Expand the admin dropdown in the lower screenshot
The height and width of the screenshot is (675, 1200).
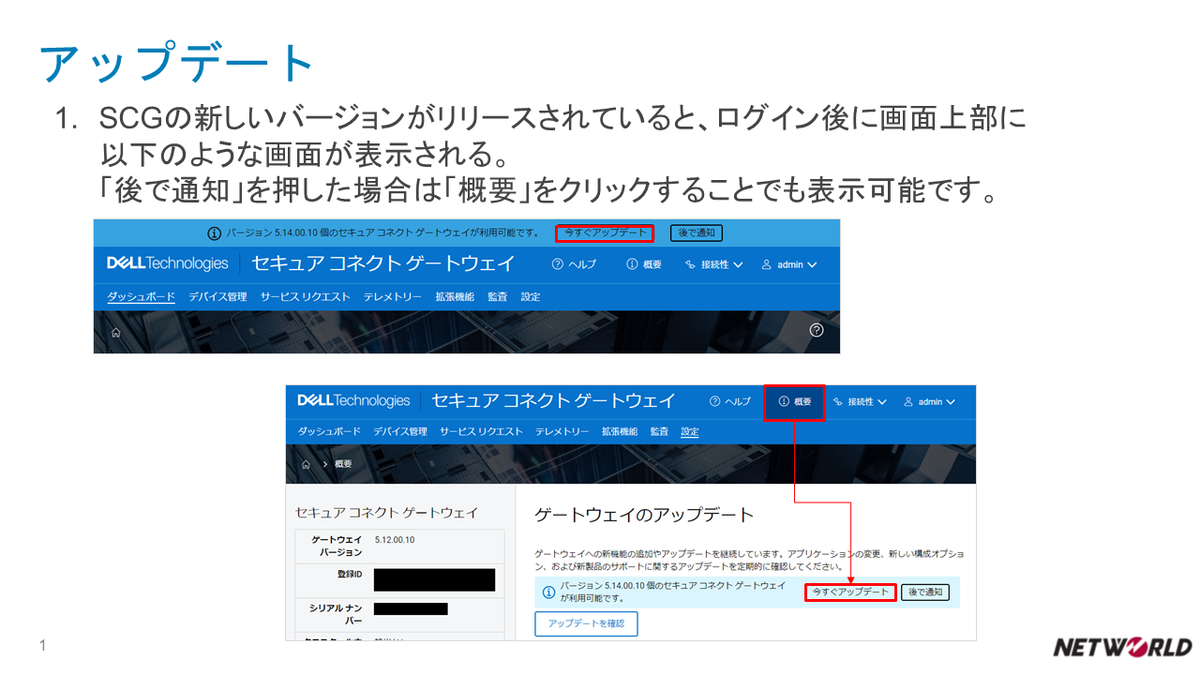[929, 401]
